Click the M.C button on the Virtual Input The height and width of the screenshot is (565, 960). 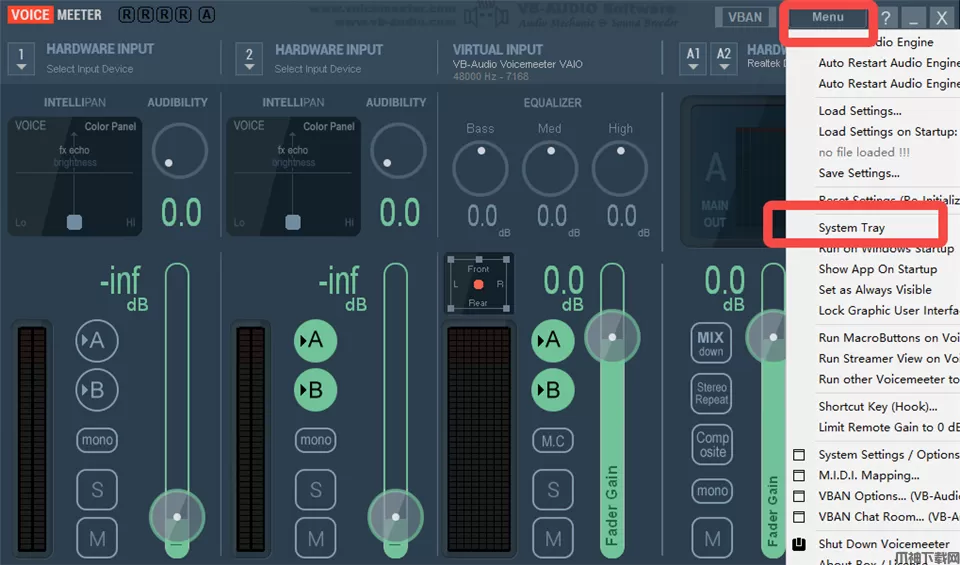(552, 440)
